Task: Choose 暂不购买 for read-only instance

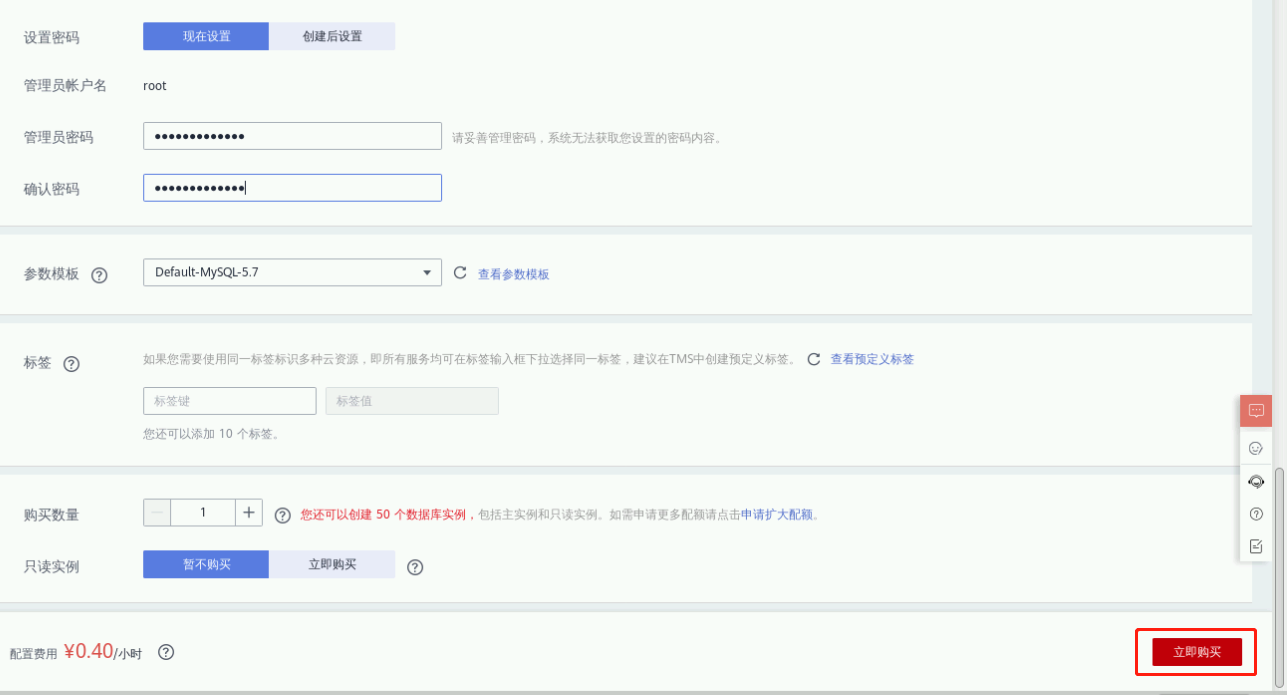Action: coord(206,564)
